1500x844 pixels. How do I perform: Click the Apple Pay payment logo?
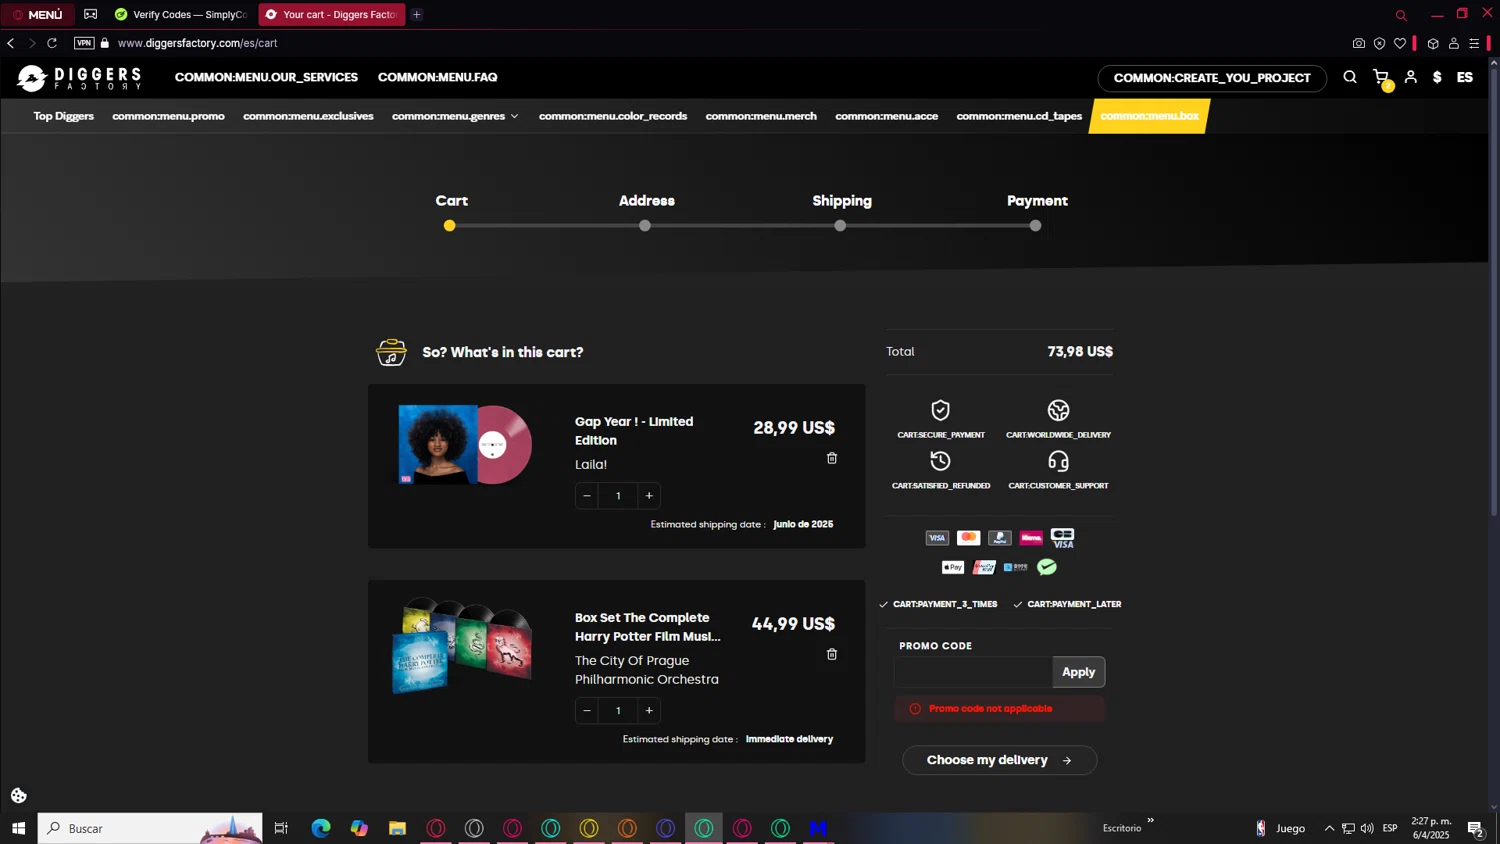point(953,567)
